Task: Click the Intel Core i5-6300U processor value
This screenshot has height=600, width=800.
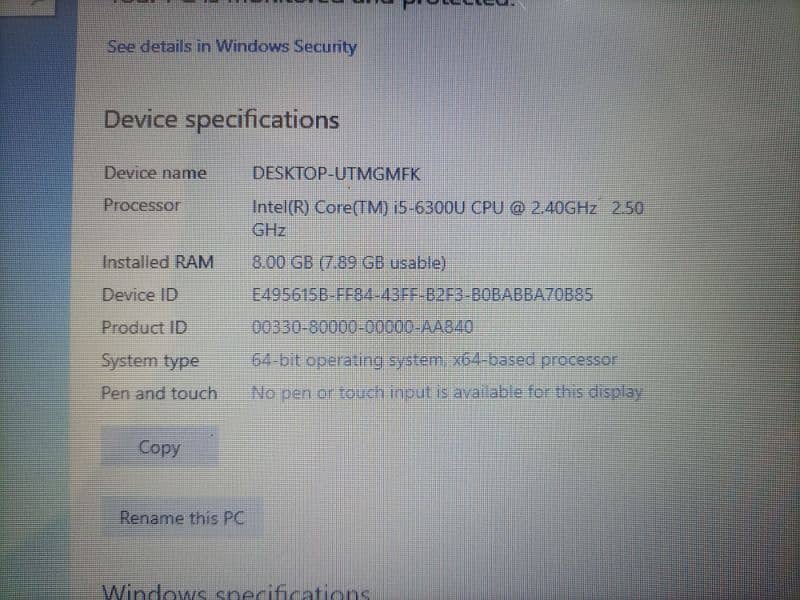Action: [x=447, y=218]
